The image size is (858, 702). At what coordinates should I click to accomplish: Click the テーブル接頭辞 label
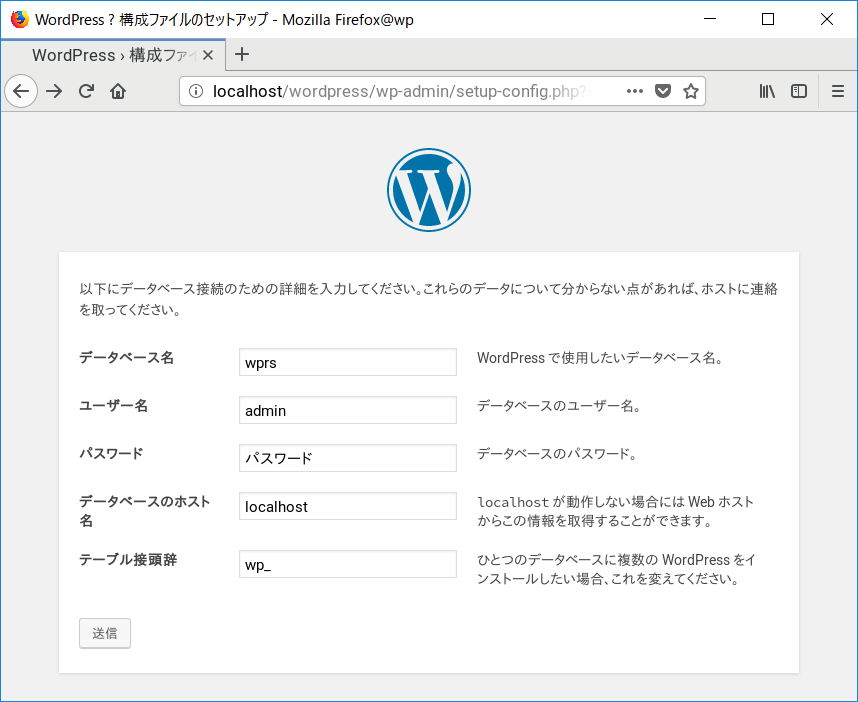(x=128, y=560)
